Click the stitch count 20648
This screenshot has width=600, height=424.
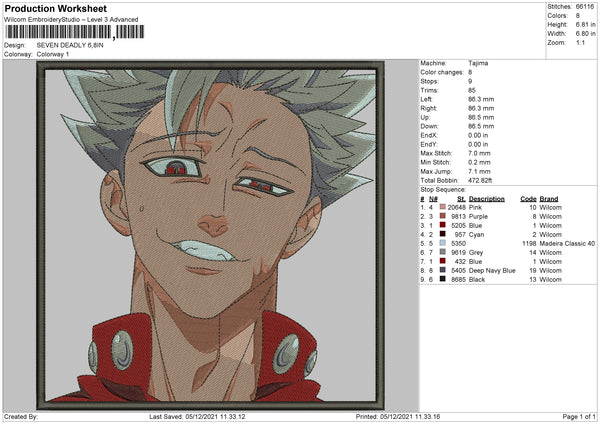coord(457,207)
